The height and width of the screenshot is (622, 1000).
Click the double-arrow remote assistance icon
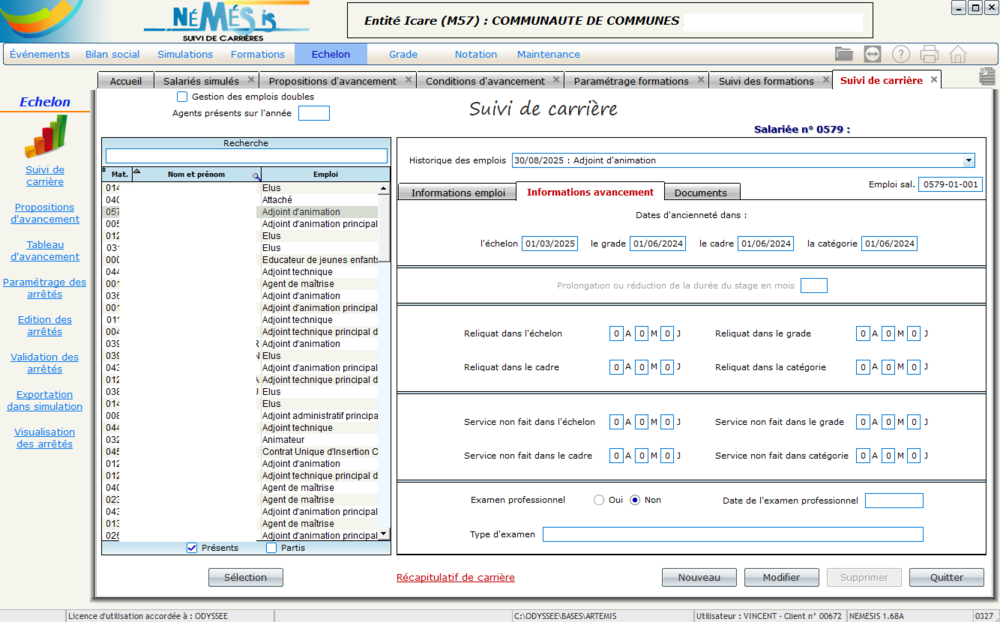click(872, 54)
